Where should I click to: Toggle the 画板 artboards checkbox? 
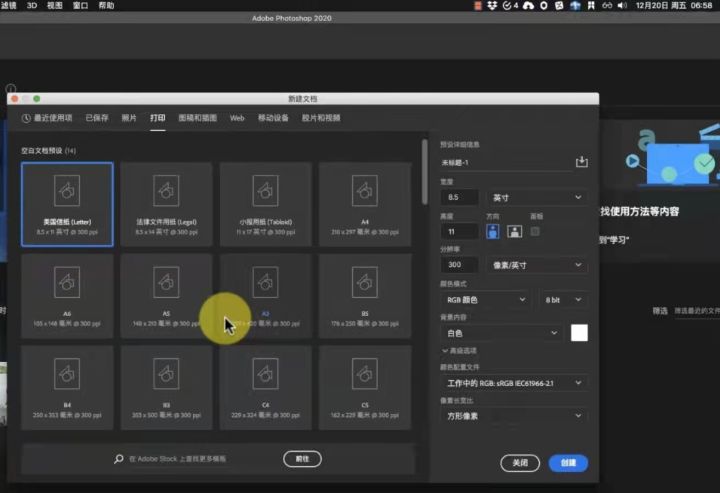[x=535, y=231]
